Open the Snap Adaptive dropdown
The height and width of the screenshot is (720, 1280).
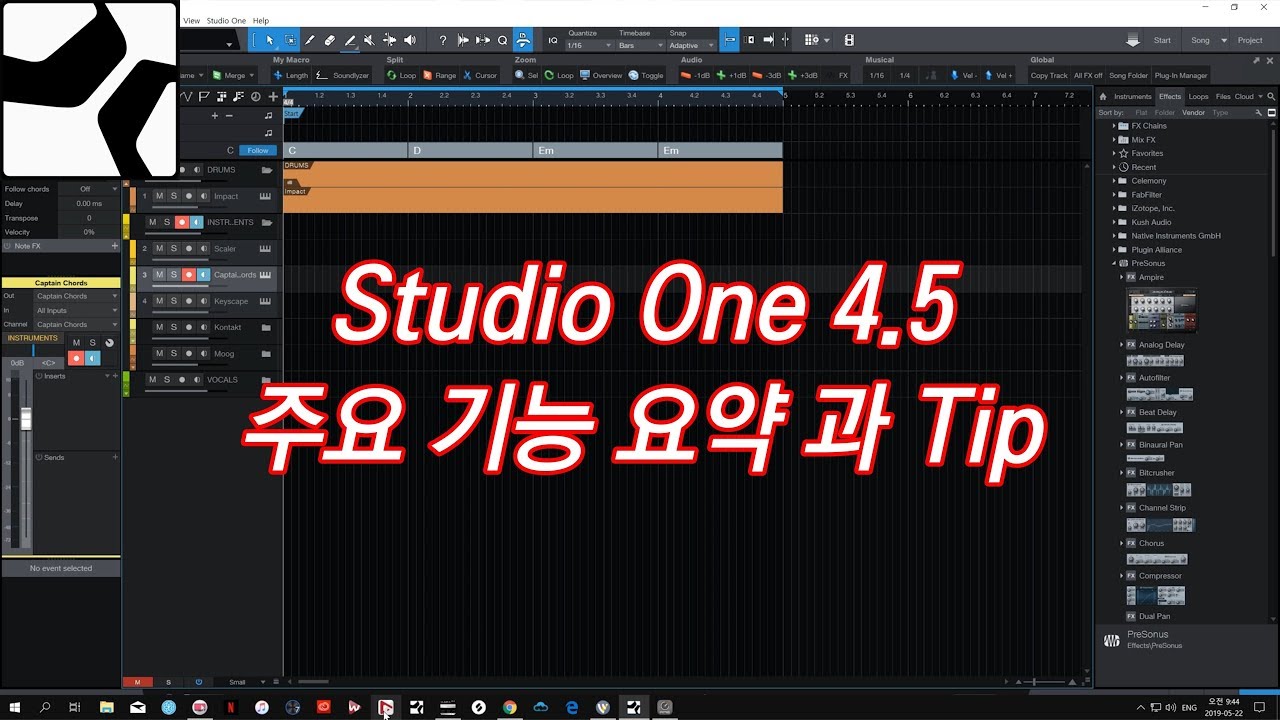(x=691, y=45)
